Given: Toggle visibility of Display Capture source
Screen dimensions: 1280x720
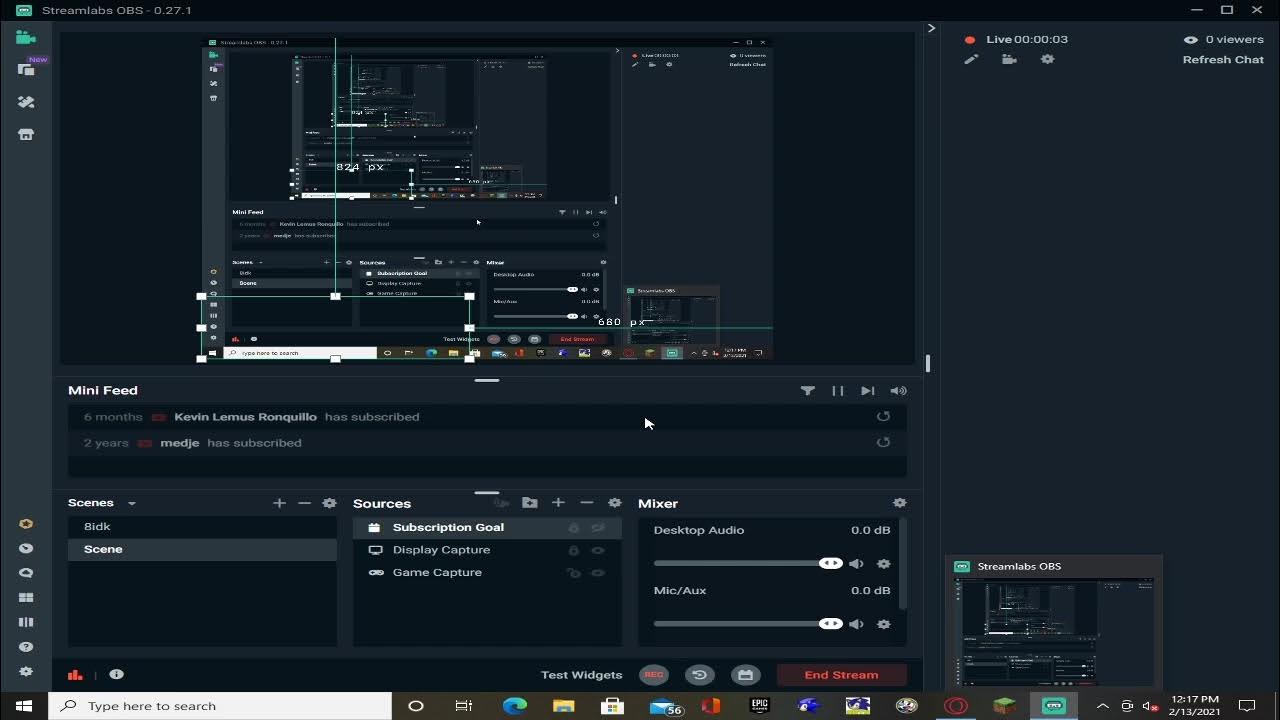Looking at the screenshot, I should point(598,550).
